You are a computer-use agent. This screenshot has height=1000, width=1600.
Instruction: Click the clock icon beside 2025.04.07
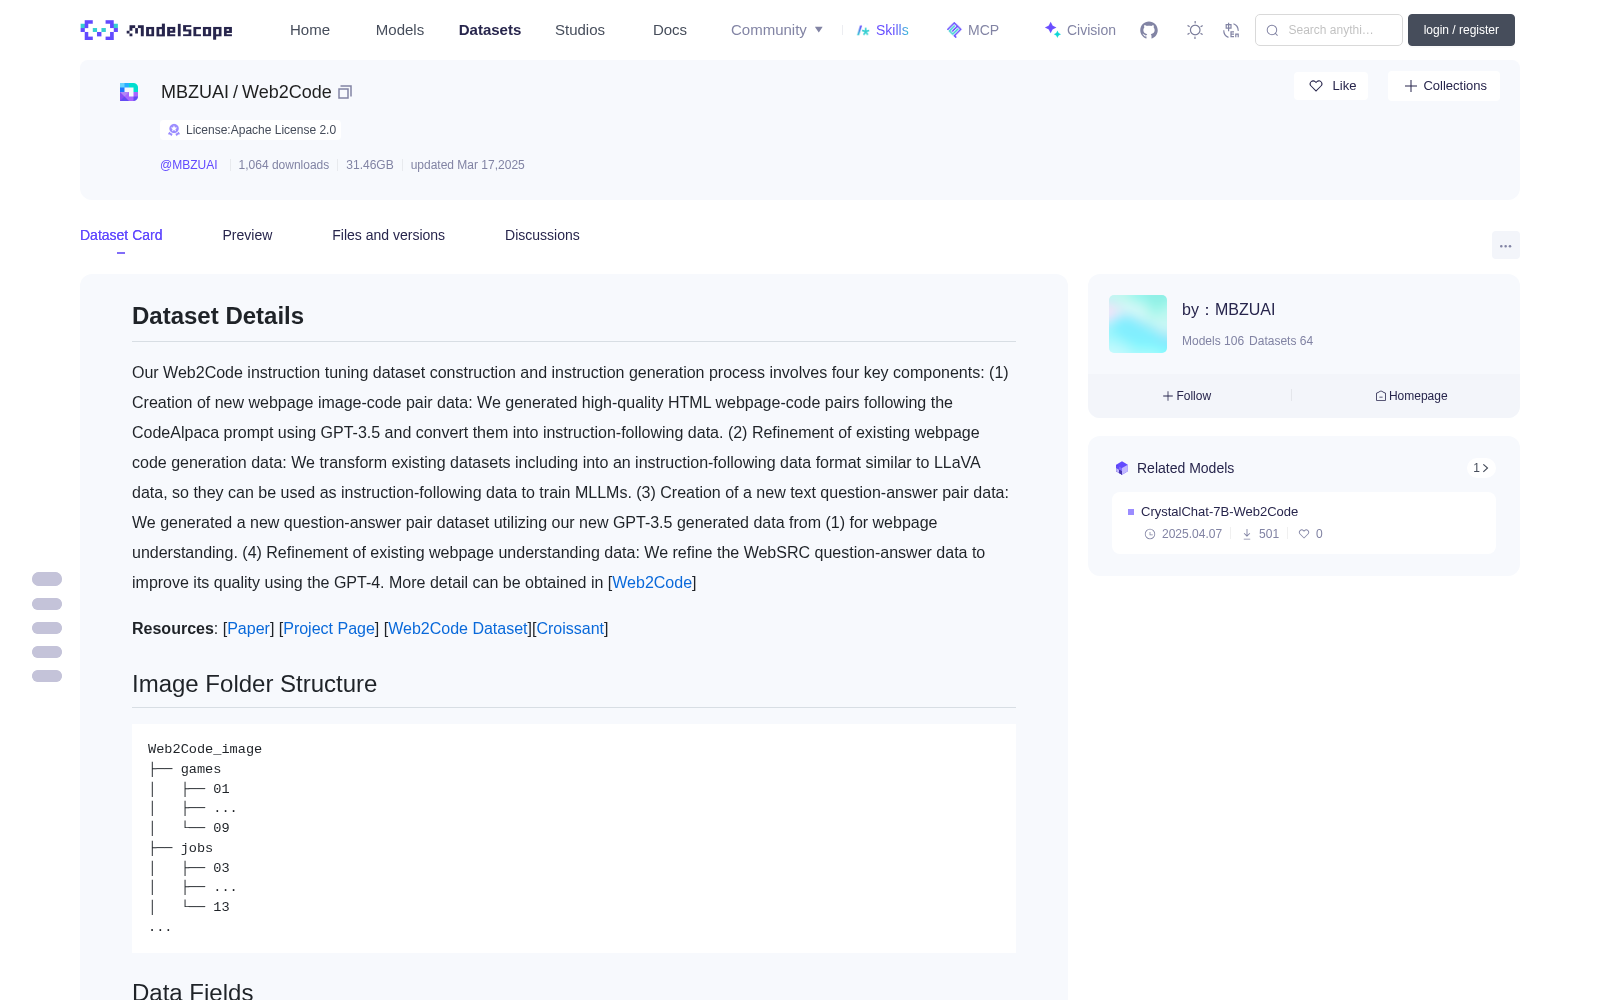tap(1150, 534)
